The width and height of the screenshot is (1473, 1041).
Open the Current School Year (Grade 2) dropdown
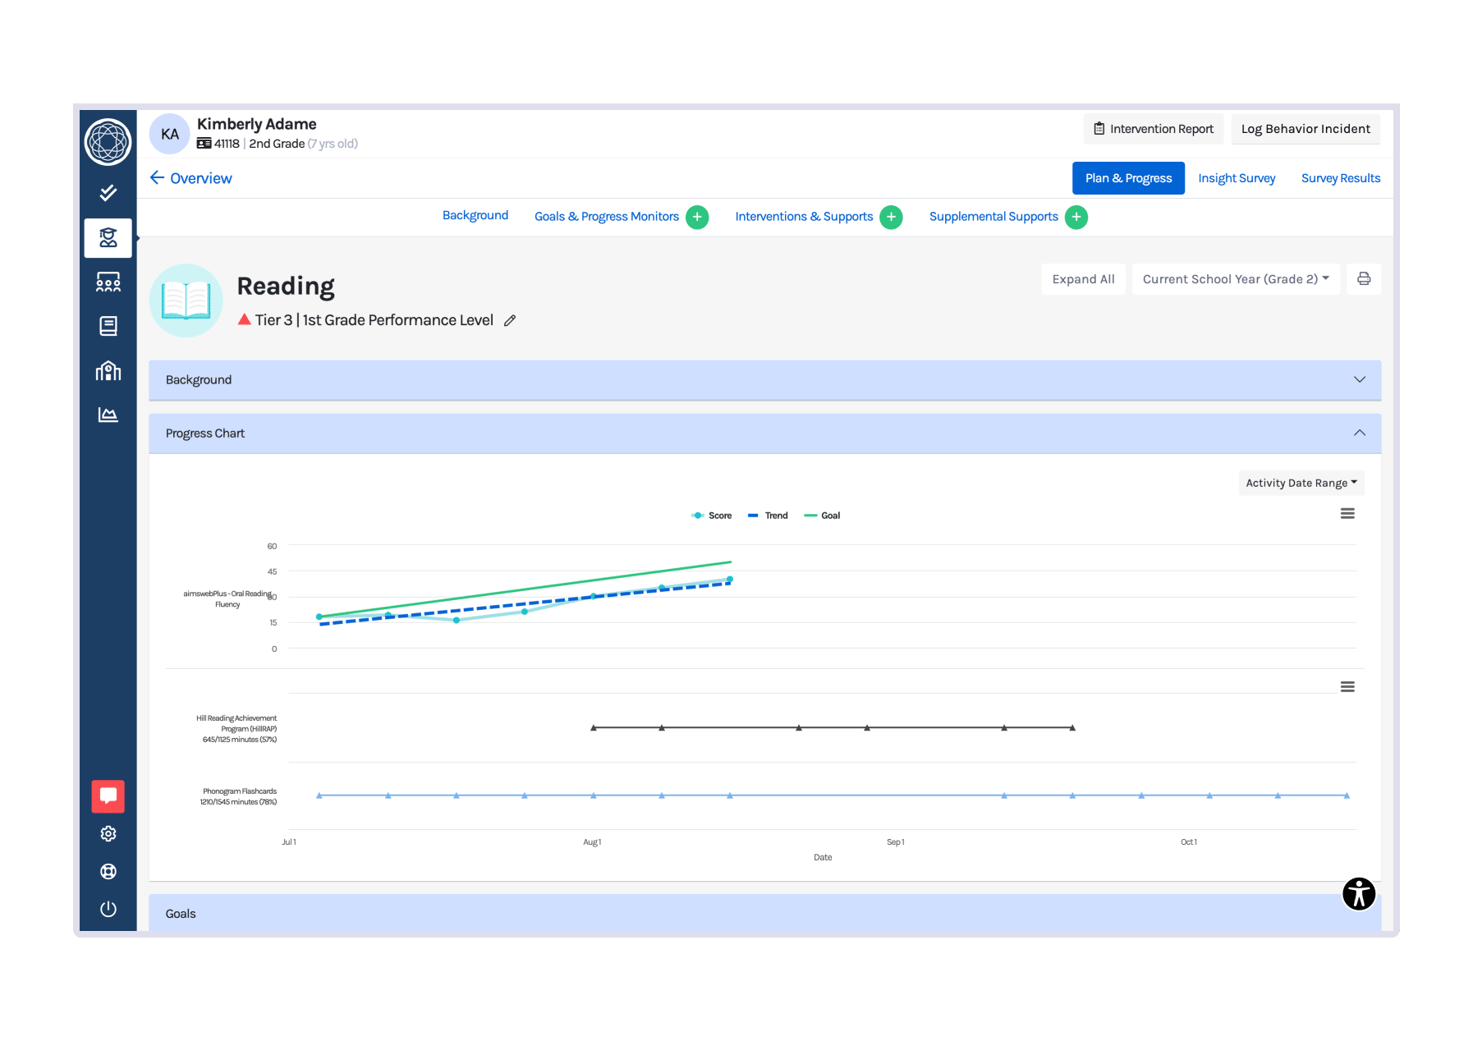pyautogui.click(x=1235, y=279)
